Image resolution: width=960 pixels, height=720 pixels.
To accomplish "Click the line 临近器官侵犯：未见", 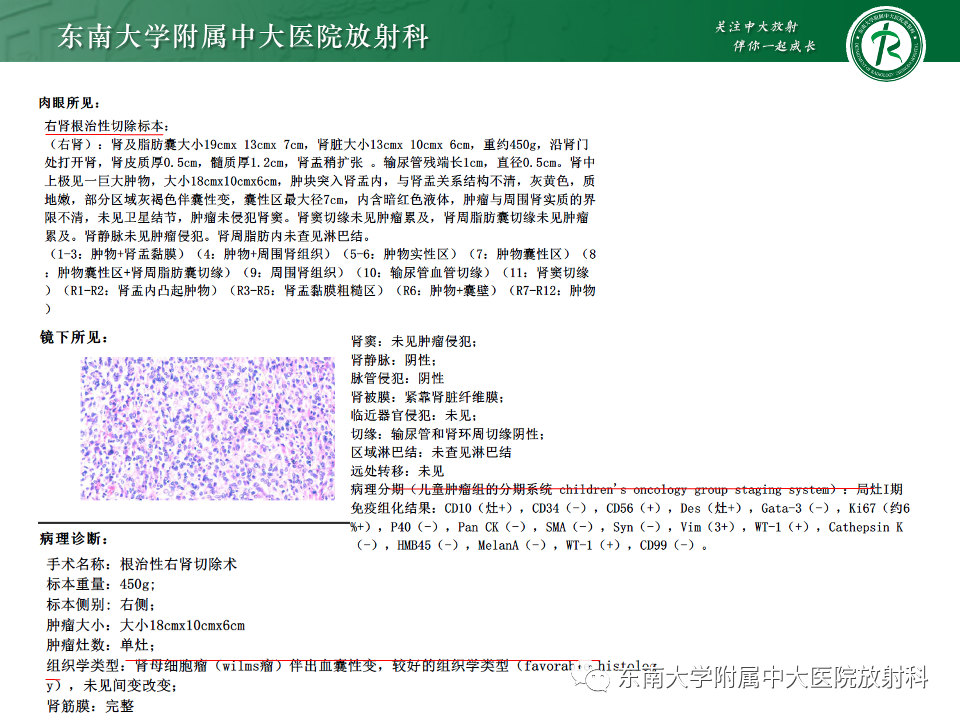I will [x=414, y=416].
